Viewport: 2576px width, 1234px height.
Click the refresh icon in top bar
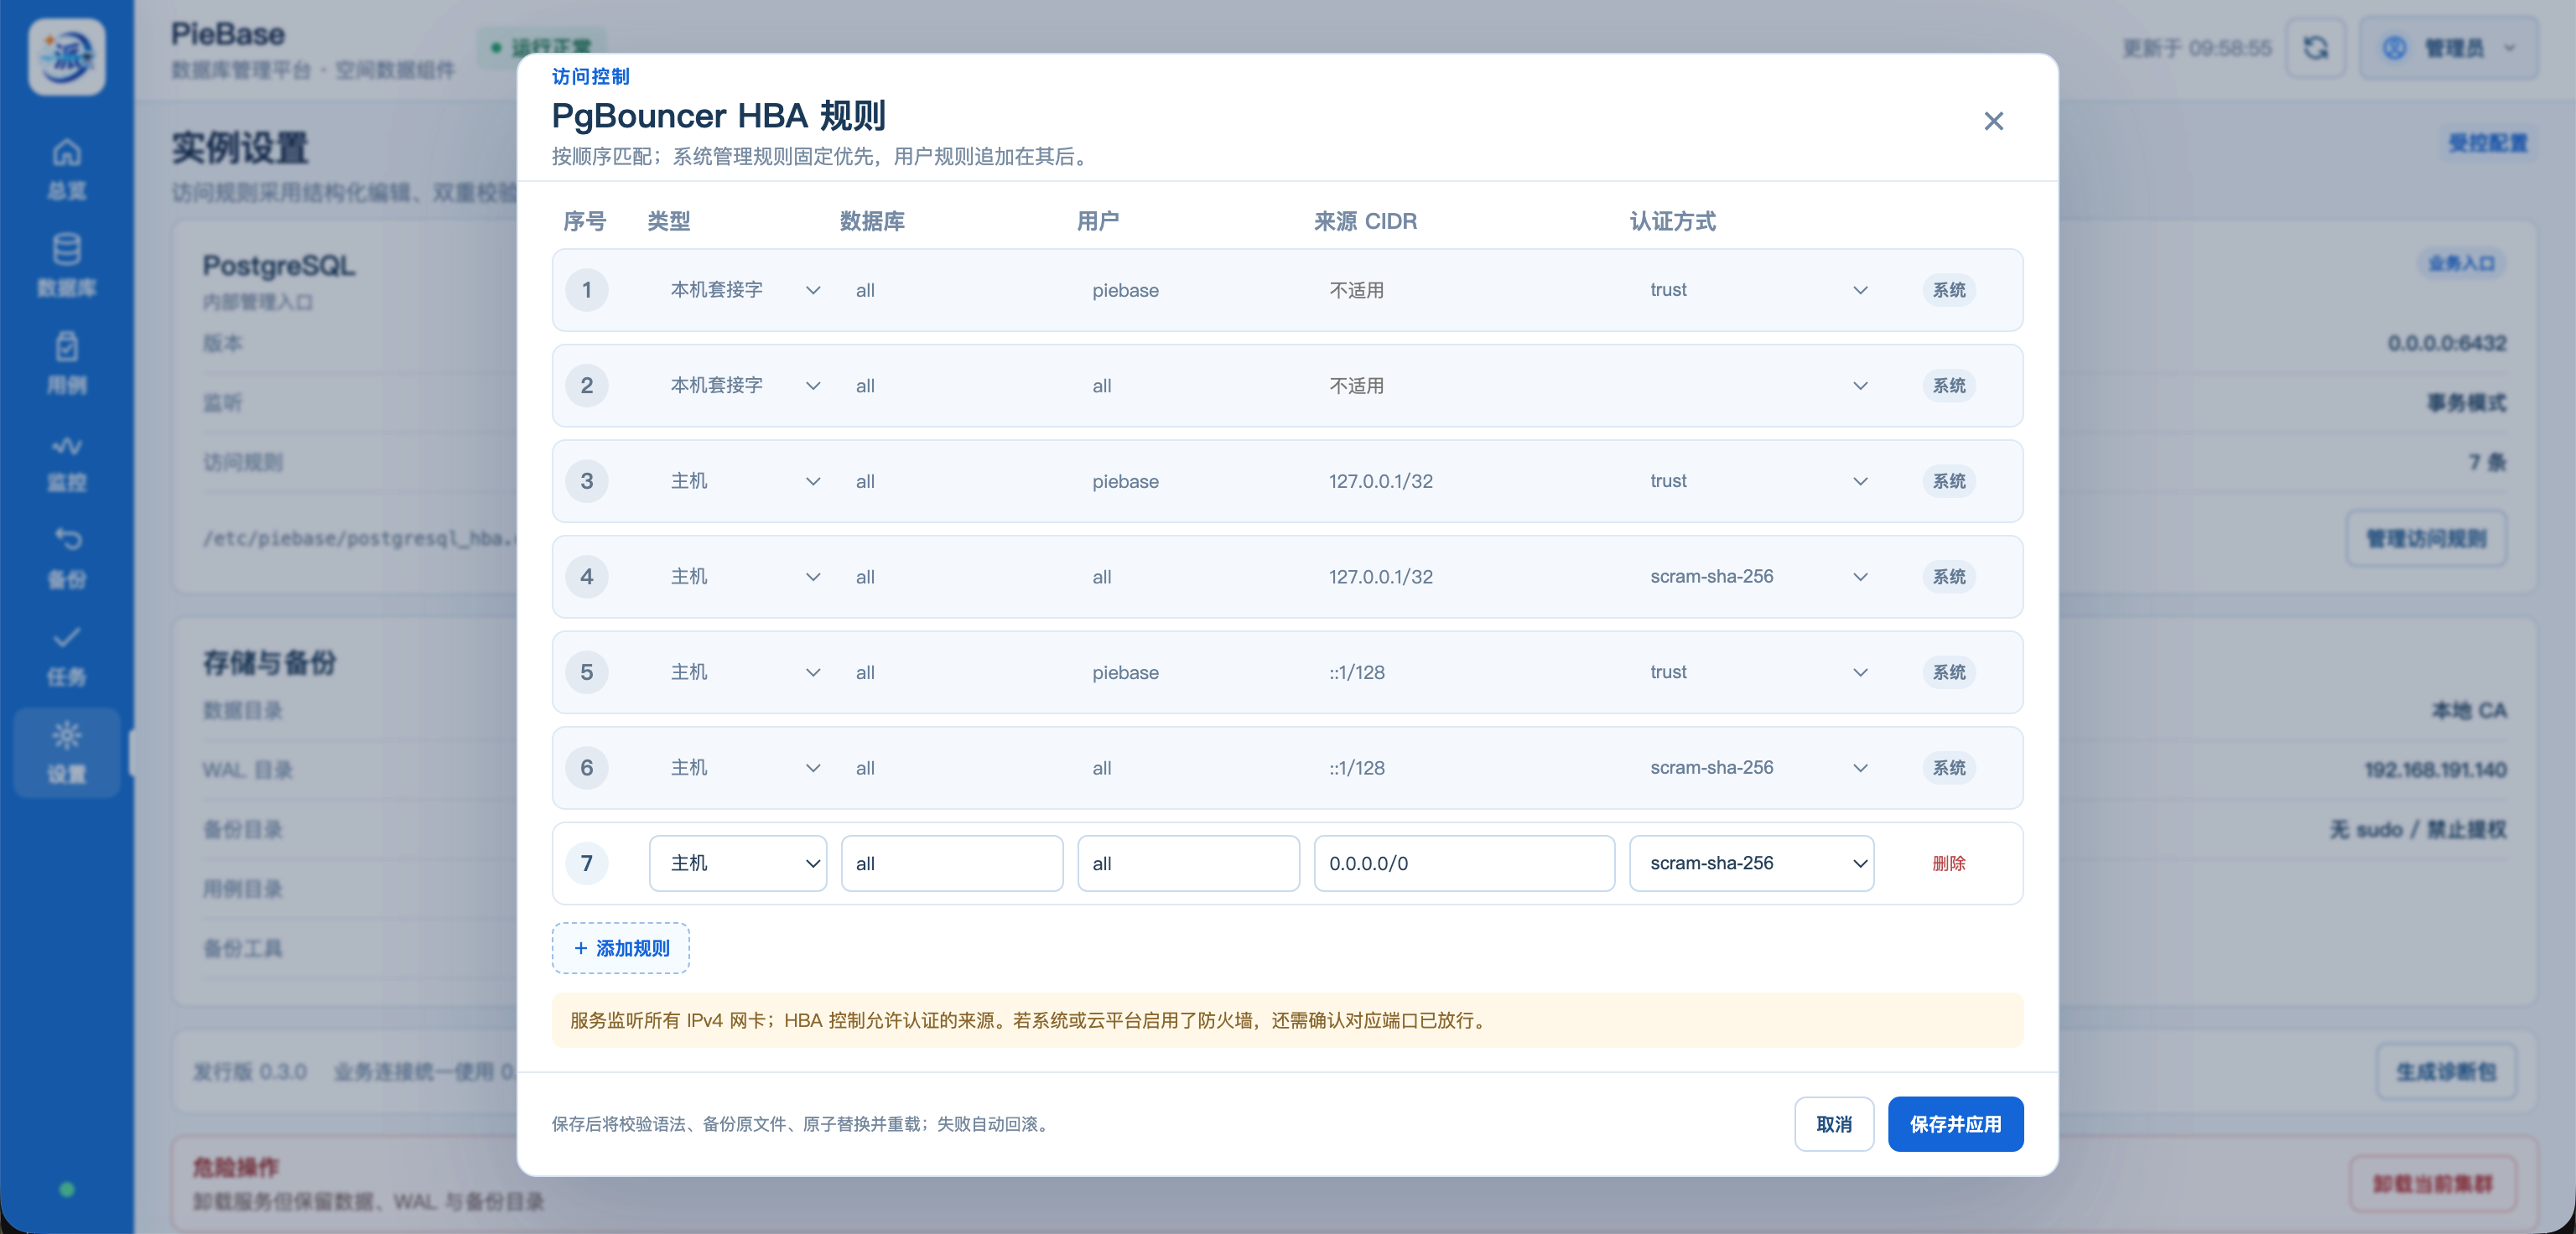tap(2316, 48)
